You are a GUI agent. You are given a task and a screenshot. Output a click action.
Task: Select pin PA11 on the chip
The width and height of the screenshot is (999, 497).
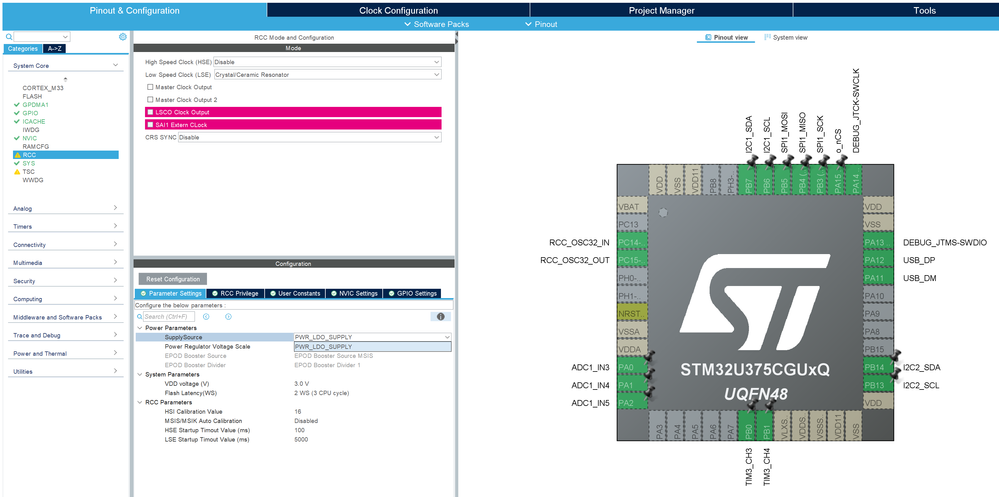pos(879,278)
